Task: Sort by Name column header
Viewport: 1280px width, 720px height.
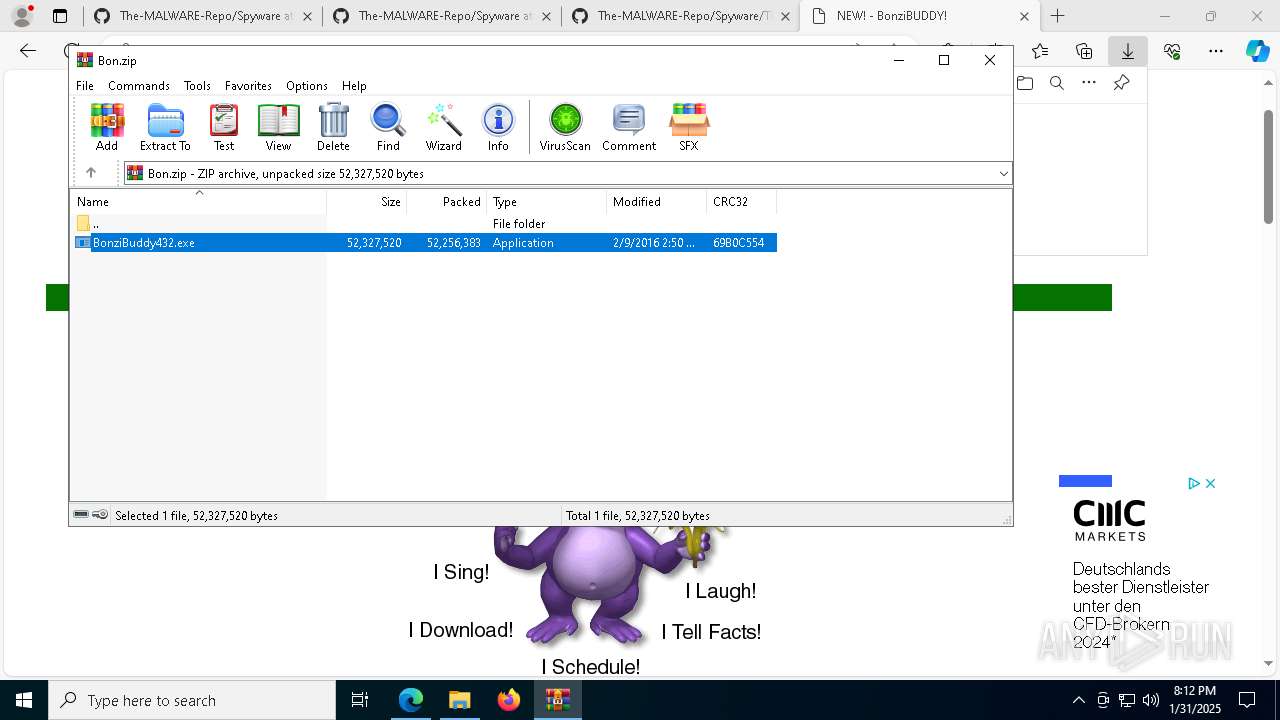Action: [x=198, y=202]
